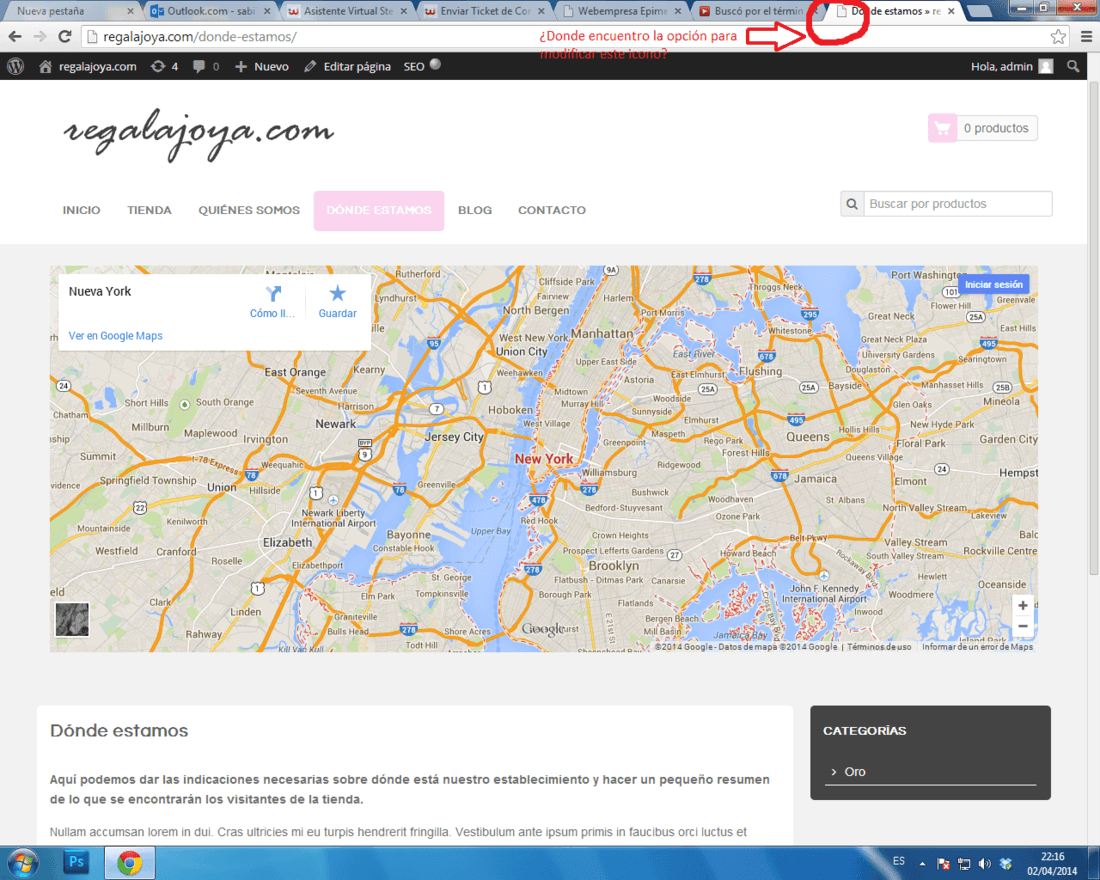Switch map to satellite thumbnail
Viewport: 1100px width, 880px height.
tap(72, 619)
